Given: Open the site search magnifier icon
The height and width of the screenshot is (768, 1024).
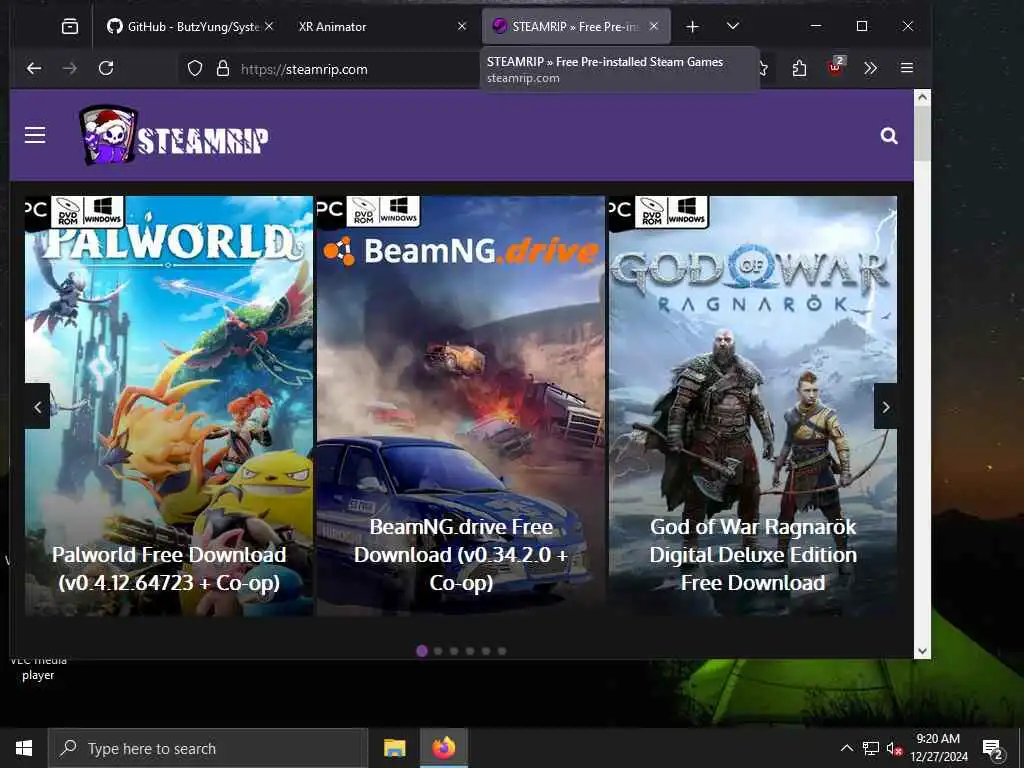Looking at the screenshot, I should pyautogui.click(x=889, y=136).
